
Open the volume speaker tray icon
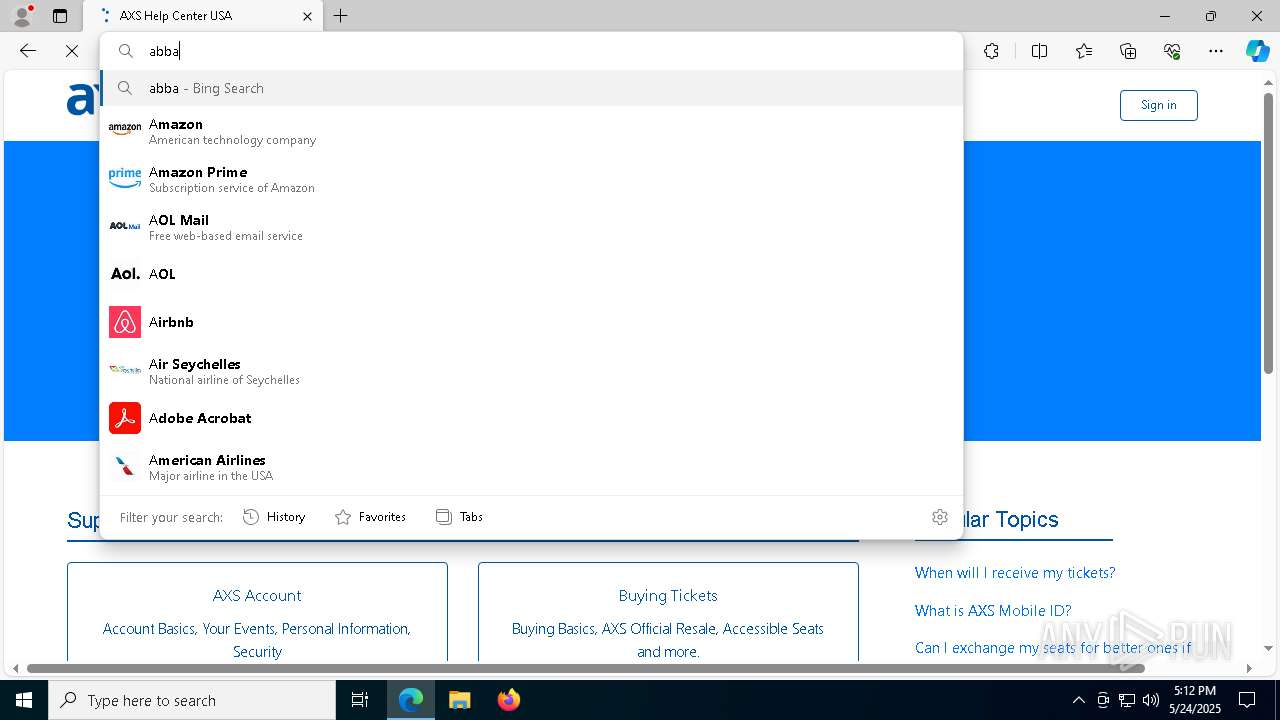pyautogui.click(x=1151, y=700)
